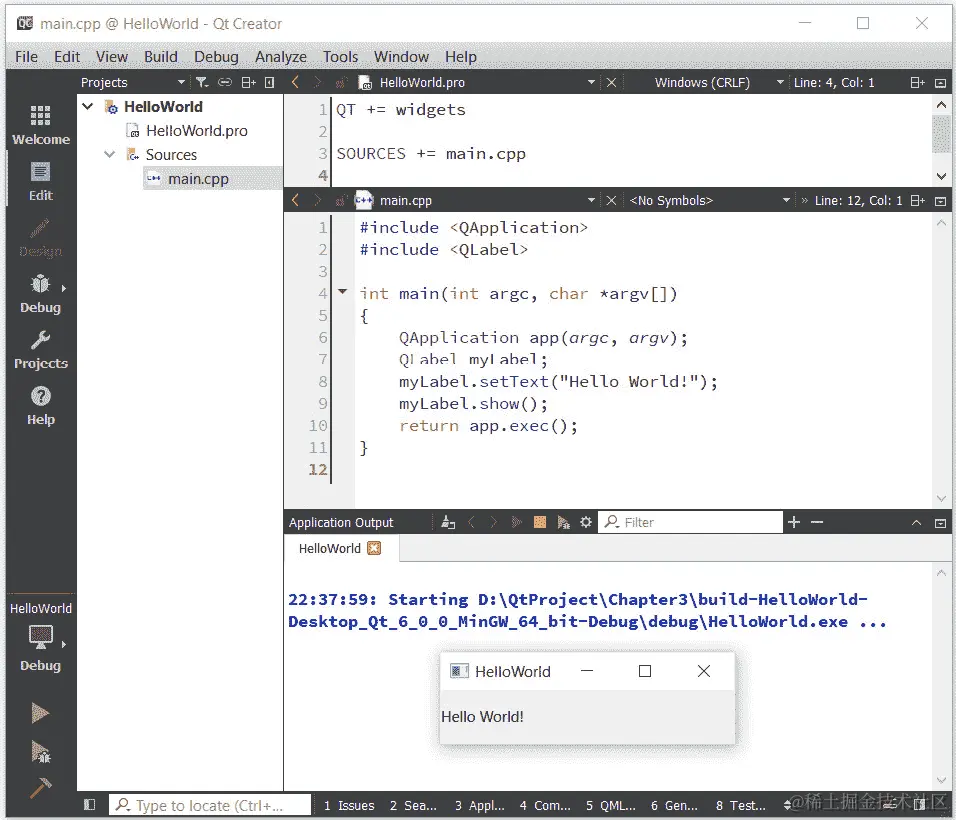The height and width of the screenshot is (820, 956).
Task: Select HelloWorld.pro in project tree
Action: pyautogui.click(x=196, y=130)
